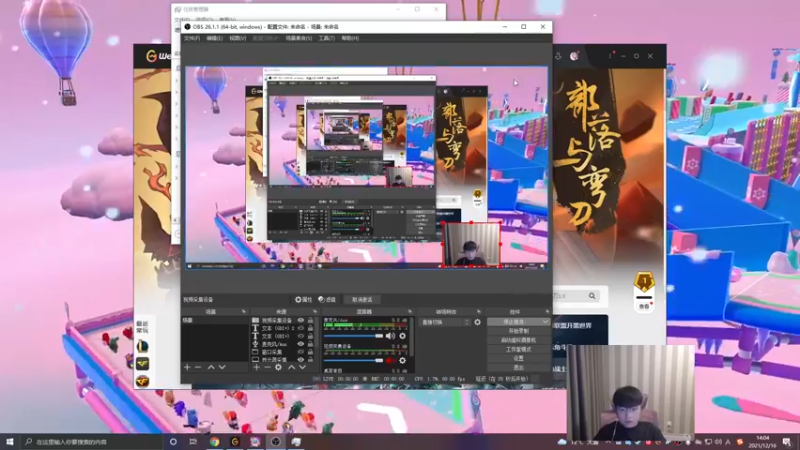The width and height of the screenshot is (800, 450).
Task: Open Windows Start menu
Action: (x=10, y=441)
